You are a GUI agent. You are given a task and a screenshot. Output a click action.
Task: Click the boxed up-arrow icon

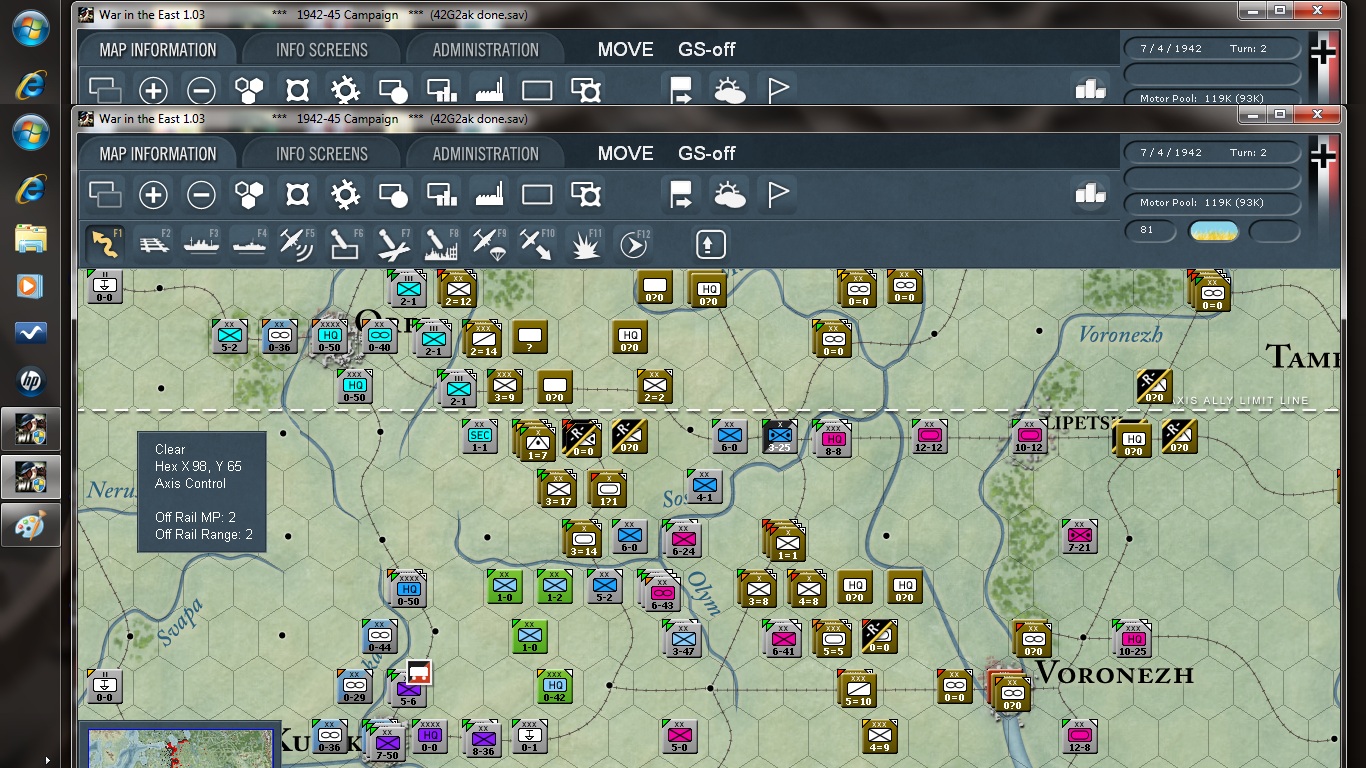[710, 243]
